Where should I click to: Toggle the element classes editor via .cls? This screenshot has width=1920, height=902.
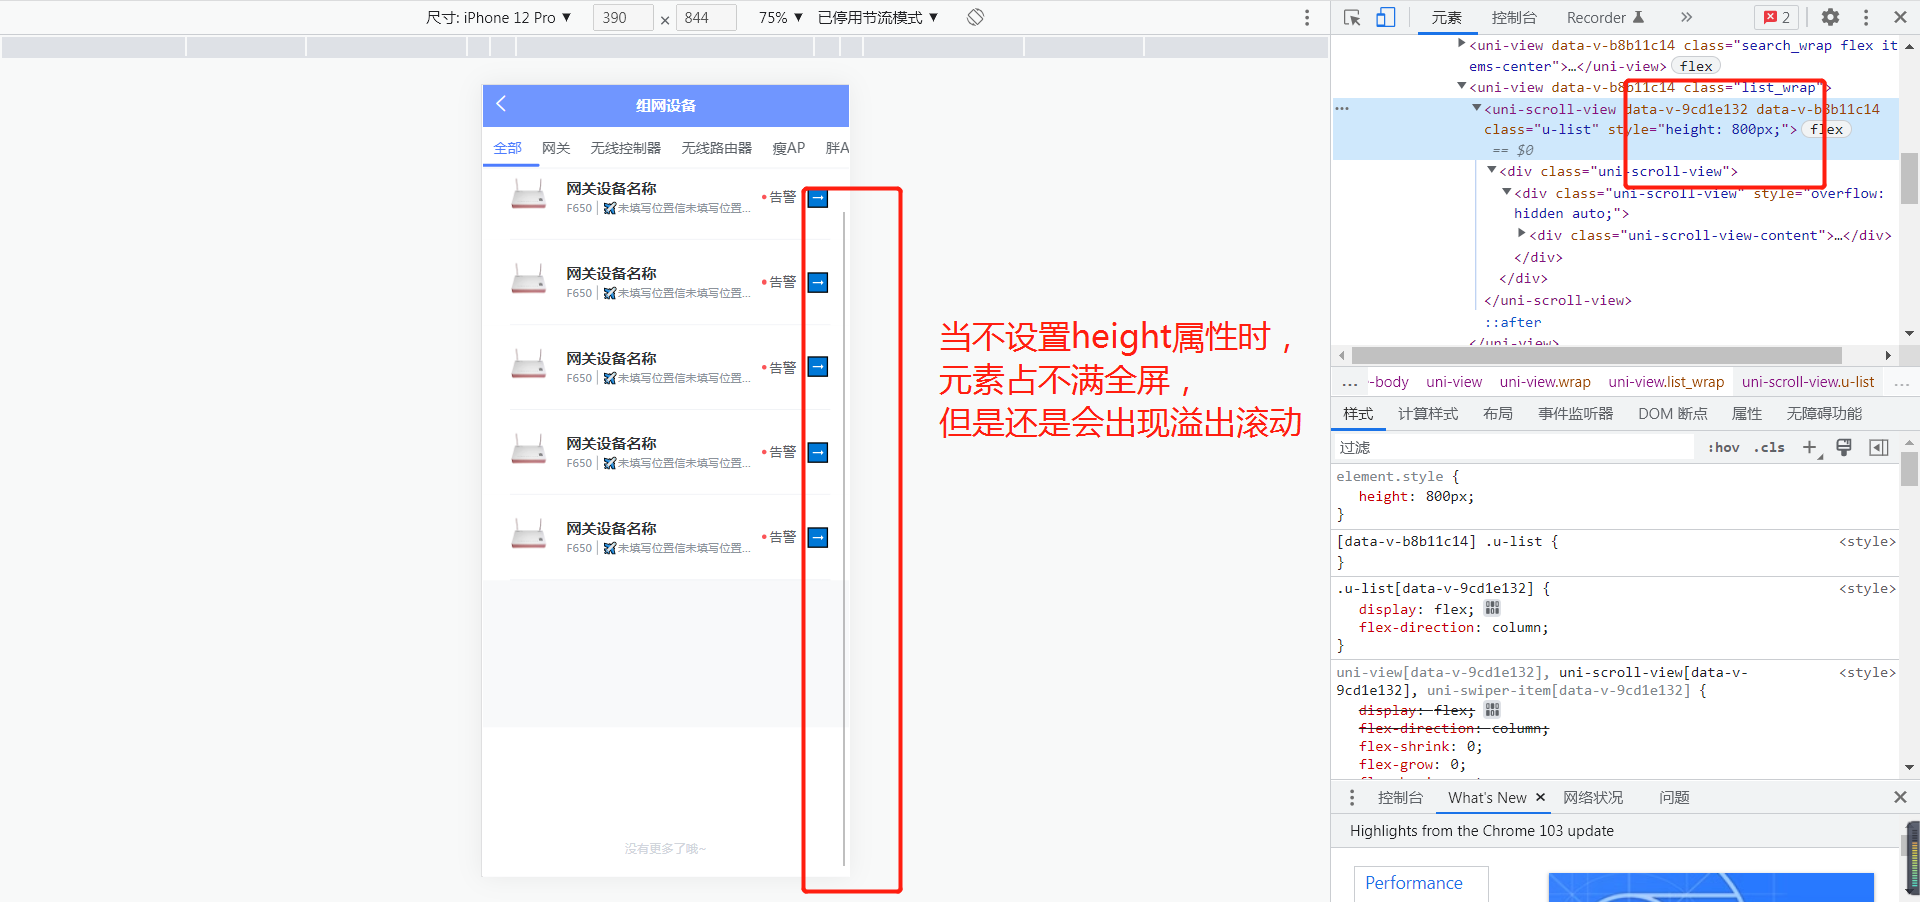1769,447
